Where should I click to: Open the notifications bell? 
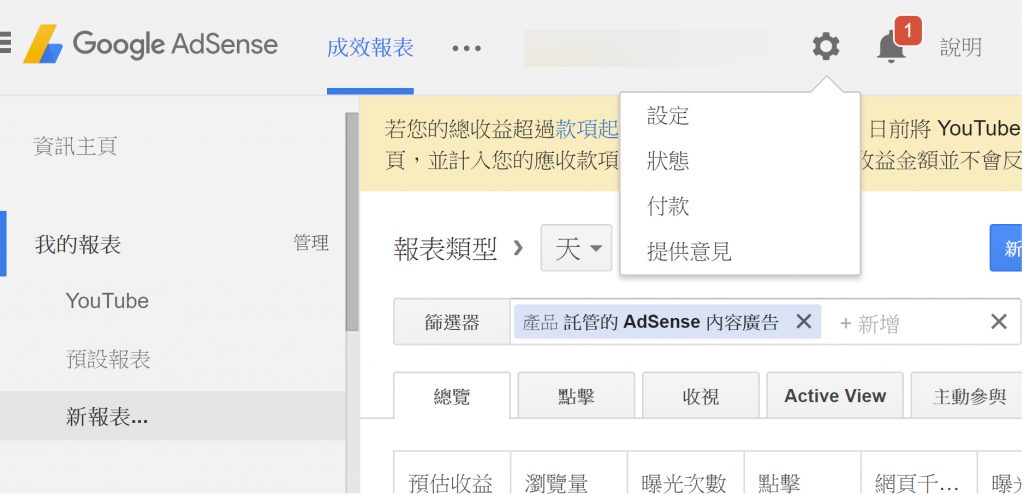click(892, 47)
